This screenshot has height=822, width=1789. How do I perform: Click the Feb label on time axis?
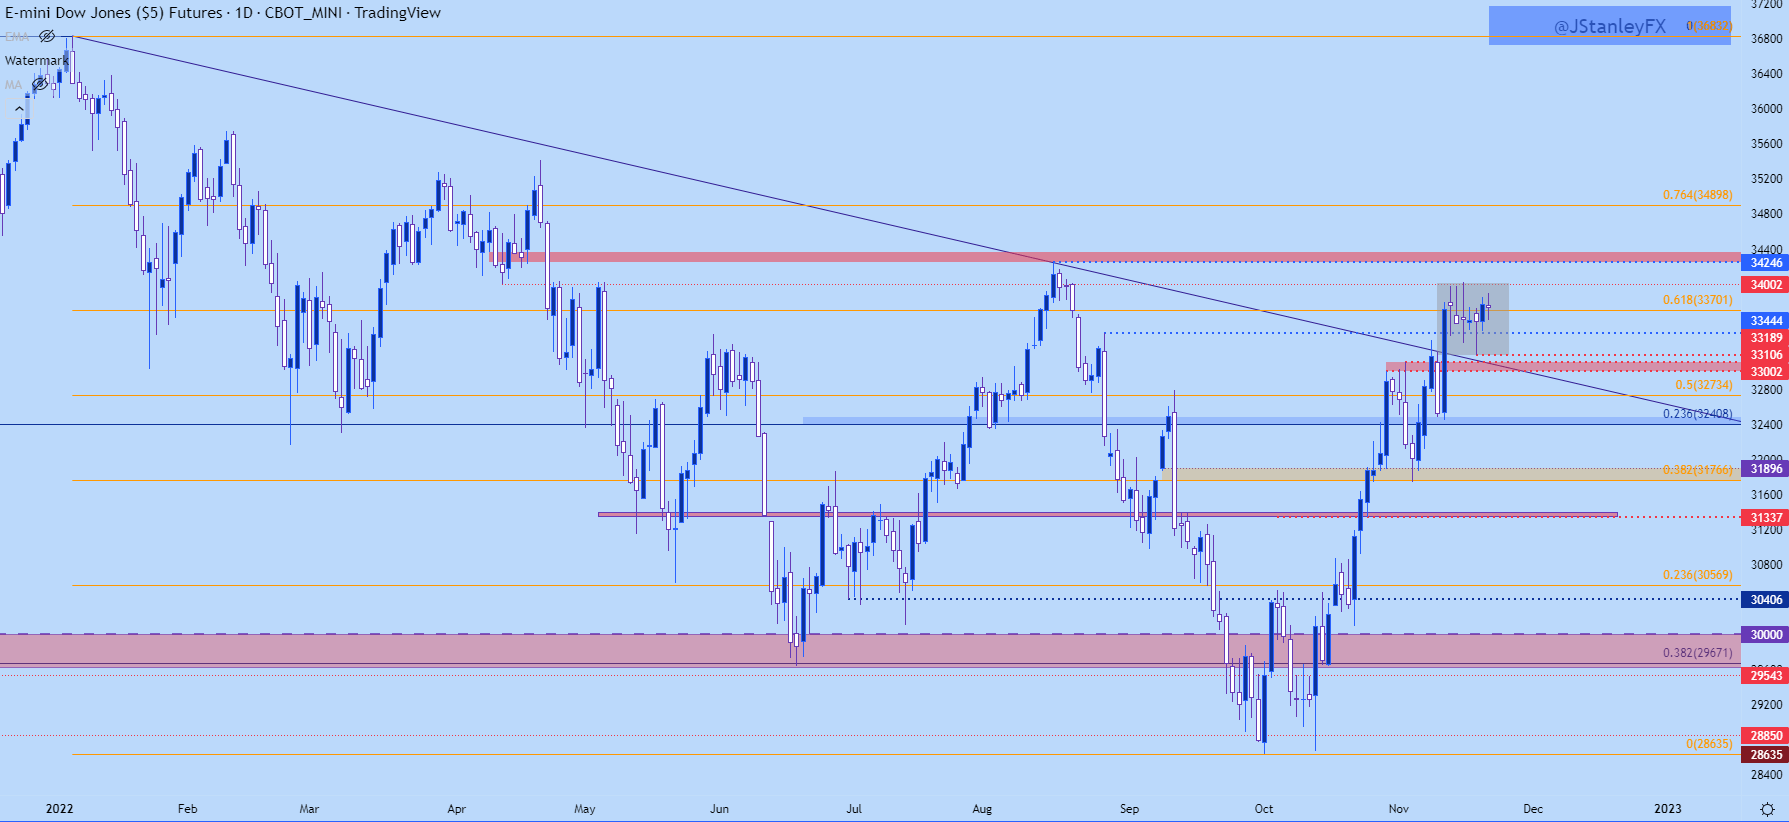(x=187, y=809)
